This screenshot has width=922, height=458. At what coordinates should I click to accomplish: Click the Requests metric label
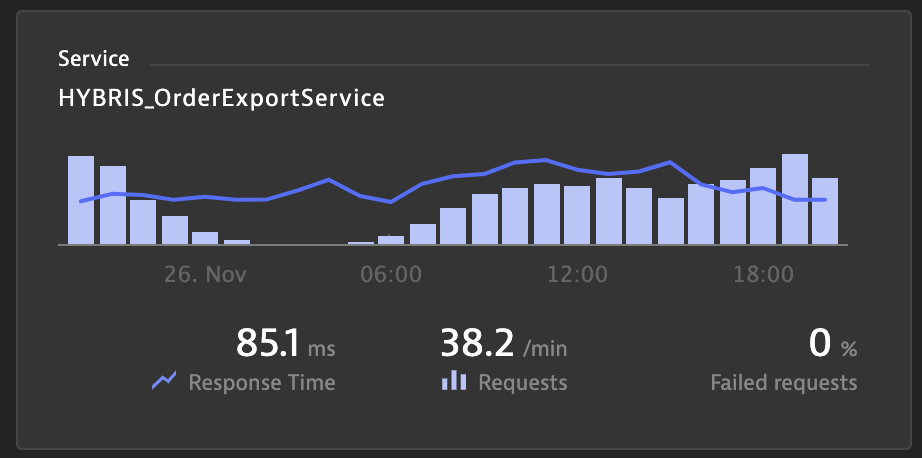pyautogui.click(x=523, y=382)
